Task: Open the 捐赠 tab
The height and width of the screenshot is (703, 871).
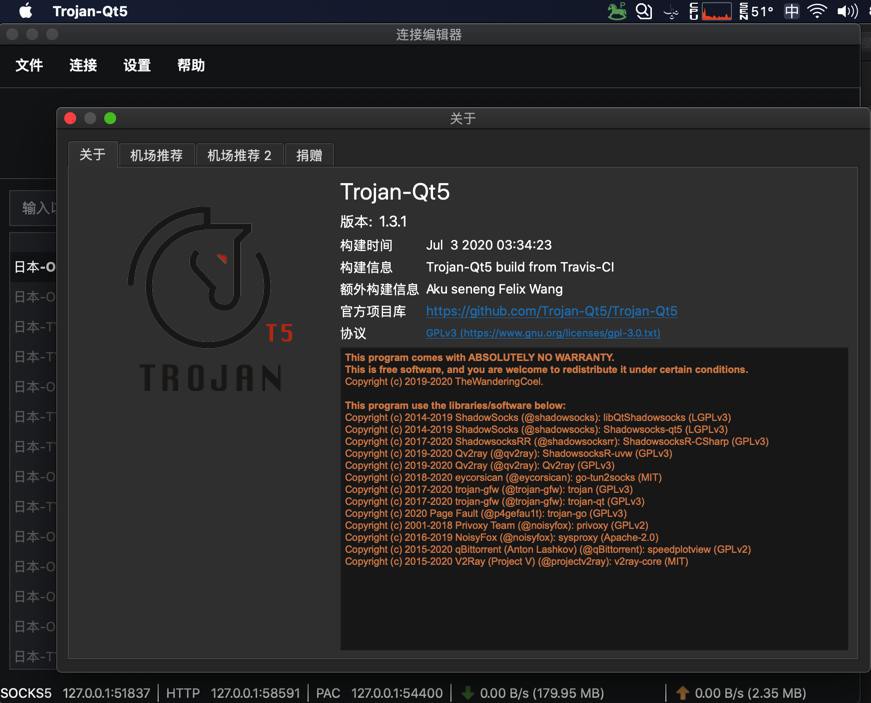Action: point(309,155)
